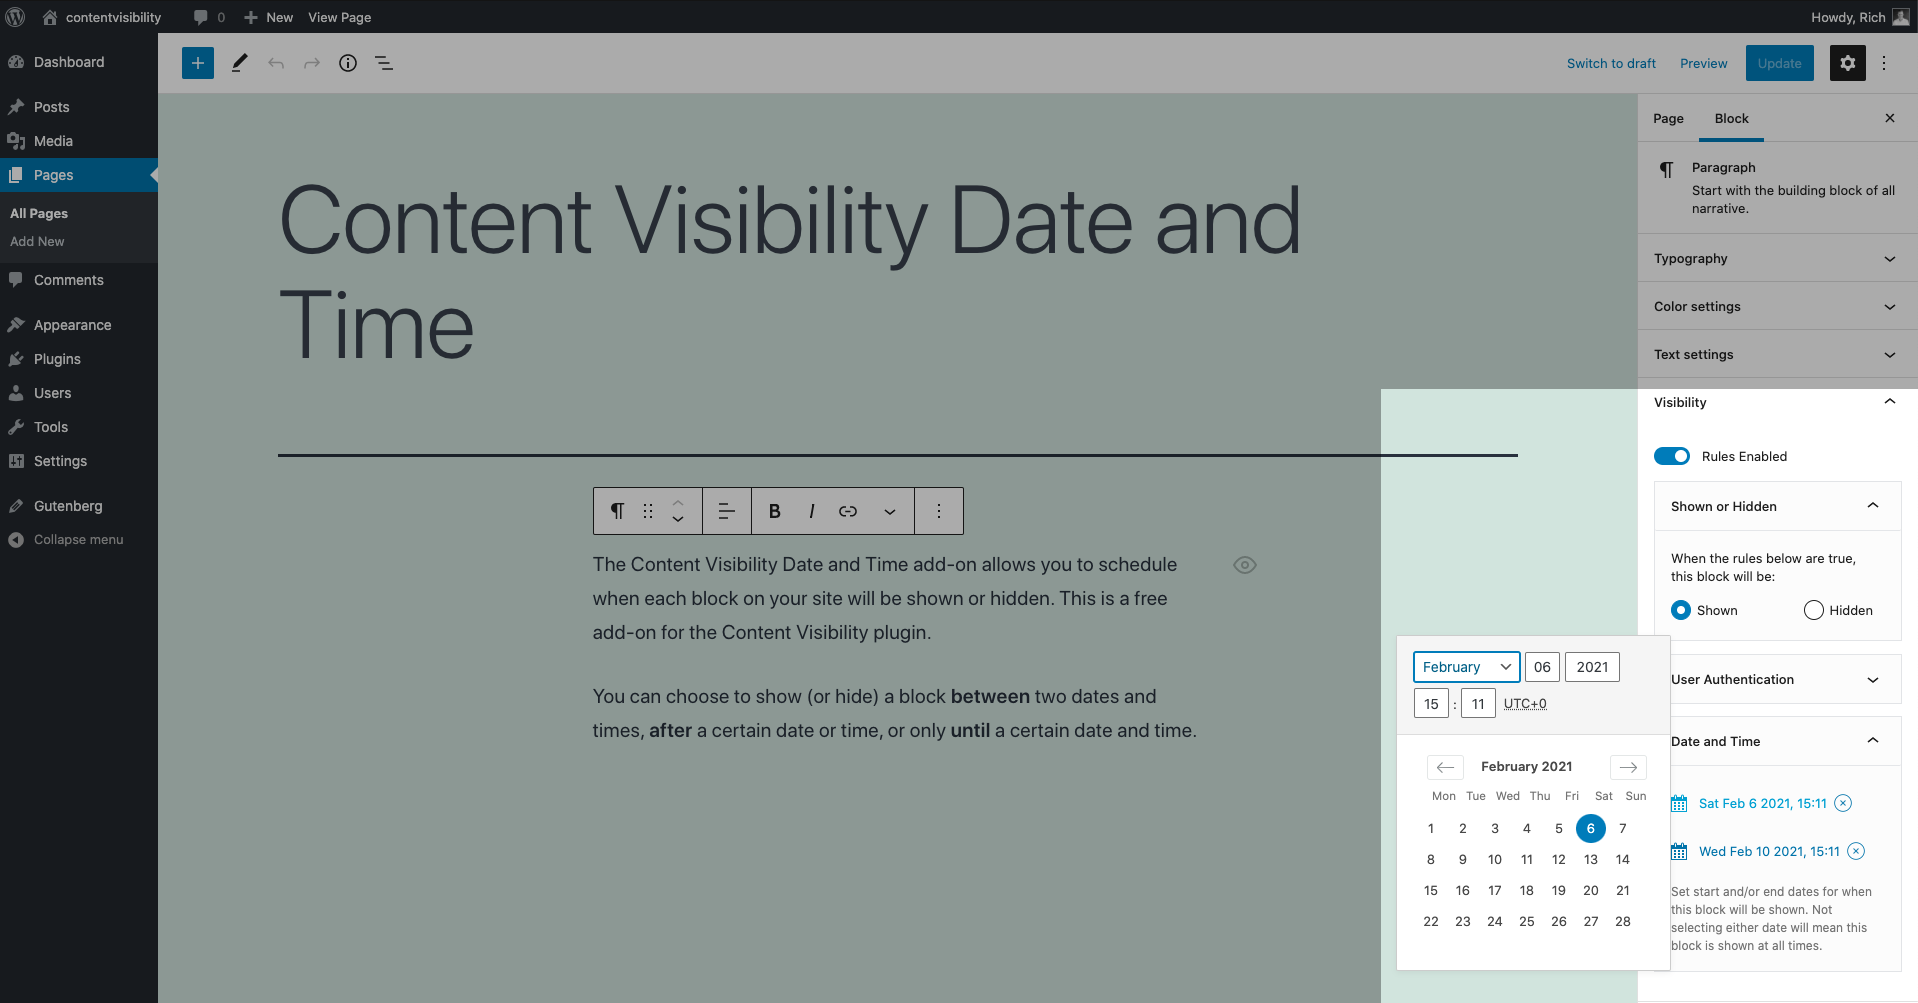Click the redo arrow in toolbar
This screenshot has width=1918, height=1003.
312,63
